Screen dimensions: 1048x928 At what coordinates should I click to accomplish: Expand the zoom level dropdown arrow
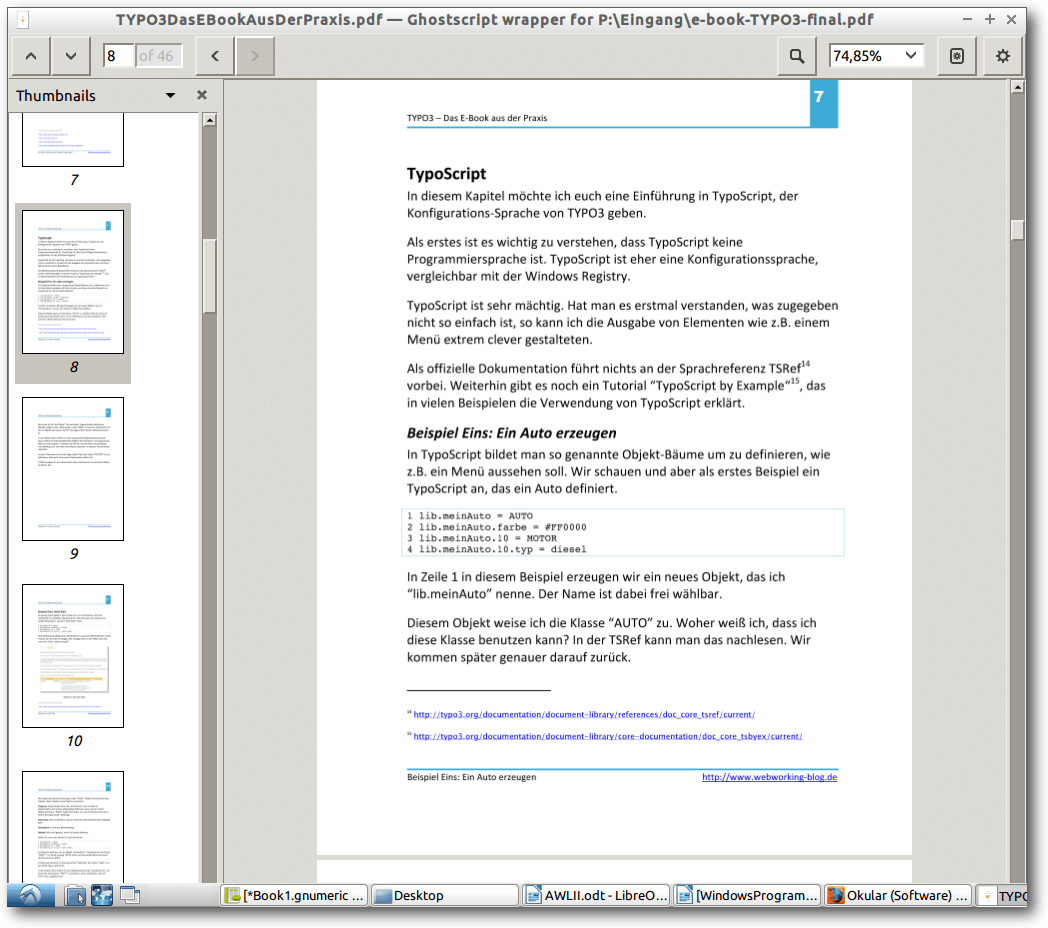(x=910, y=55)
